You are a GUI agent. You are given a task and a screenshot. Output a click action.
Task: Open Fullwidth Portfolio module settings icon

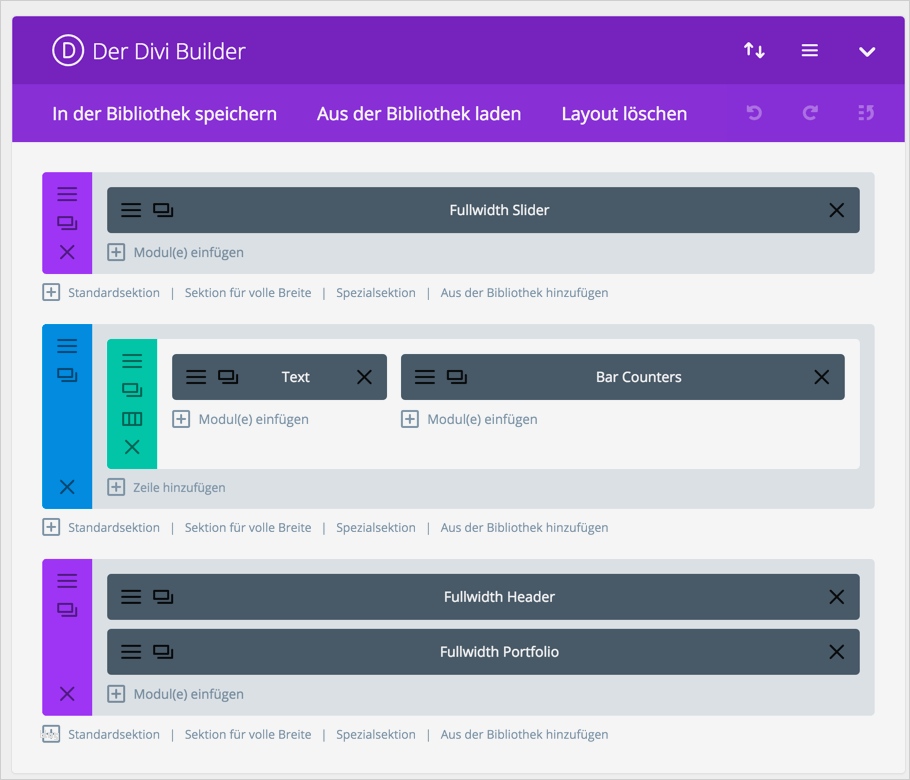(x=131, y=652)
